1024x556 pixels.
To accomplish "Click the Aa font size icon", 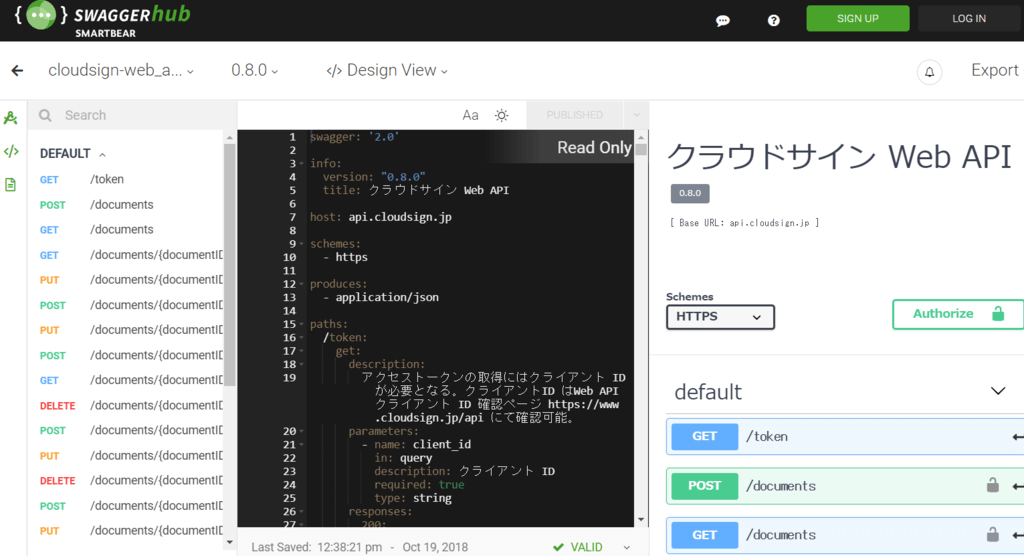I will (470, 116).
